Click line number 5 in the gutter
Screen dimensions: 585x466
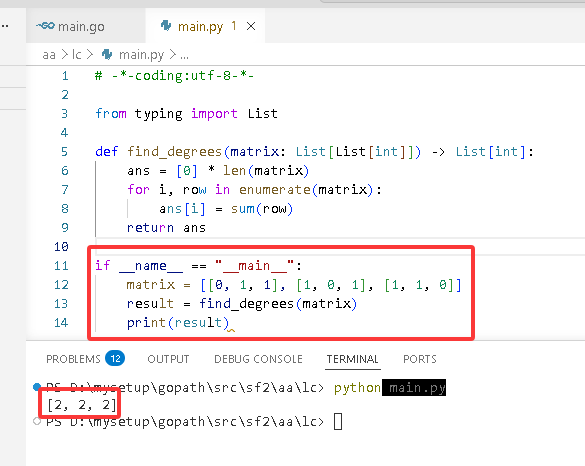[x=65, y=151]
